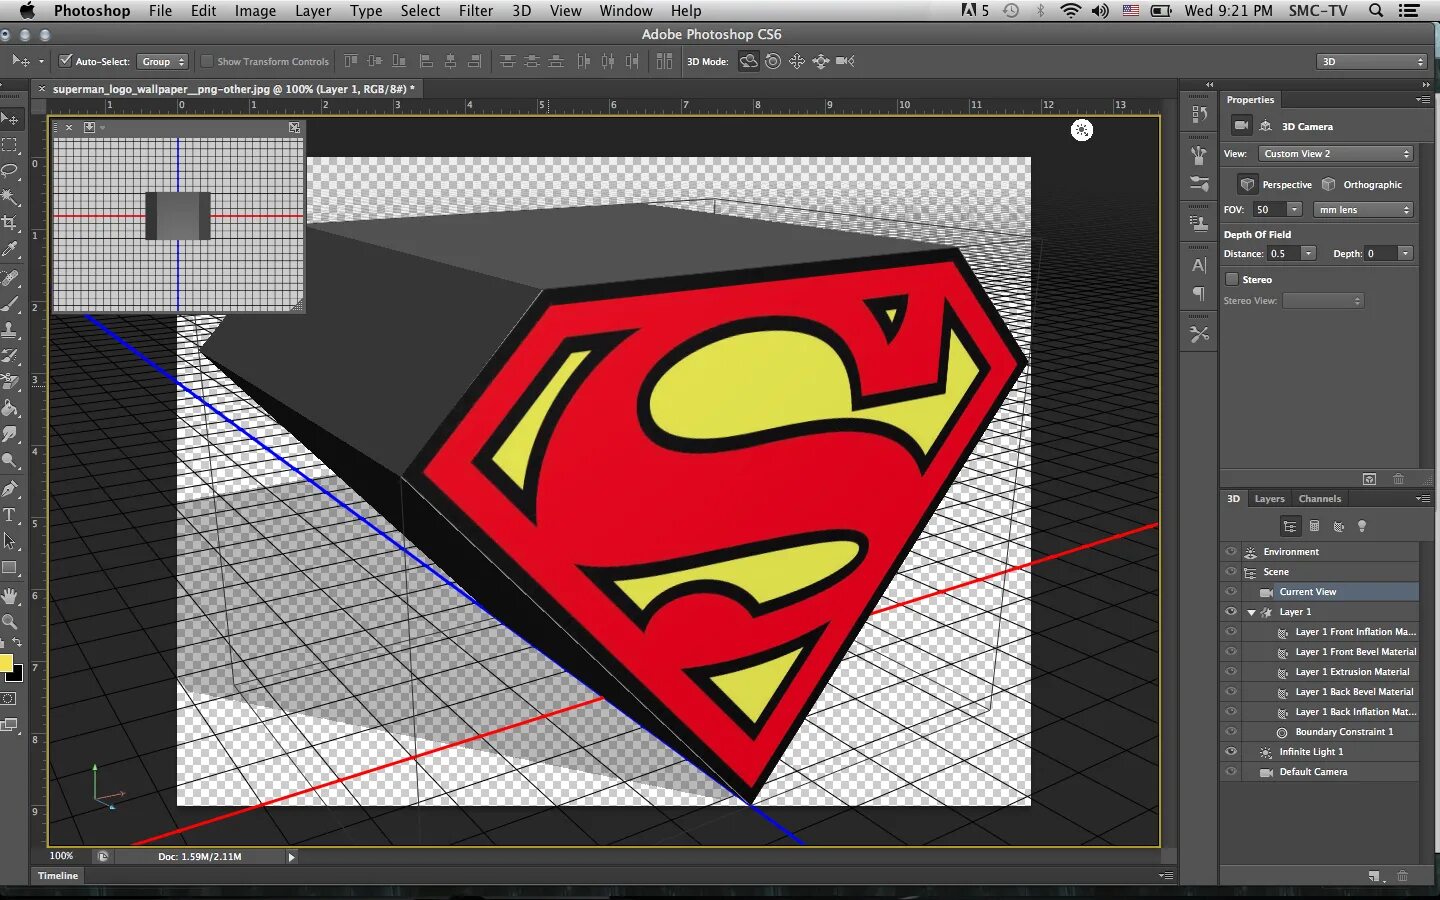The height and width of the screenshot is (900, 1440).
Task: Choose Scale 3D Object video camera icon
Action: 845,61
